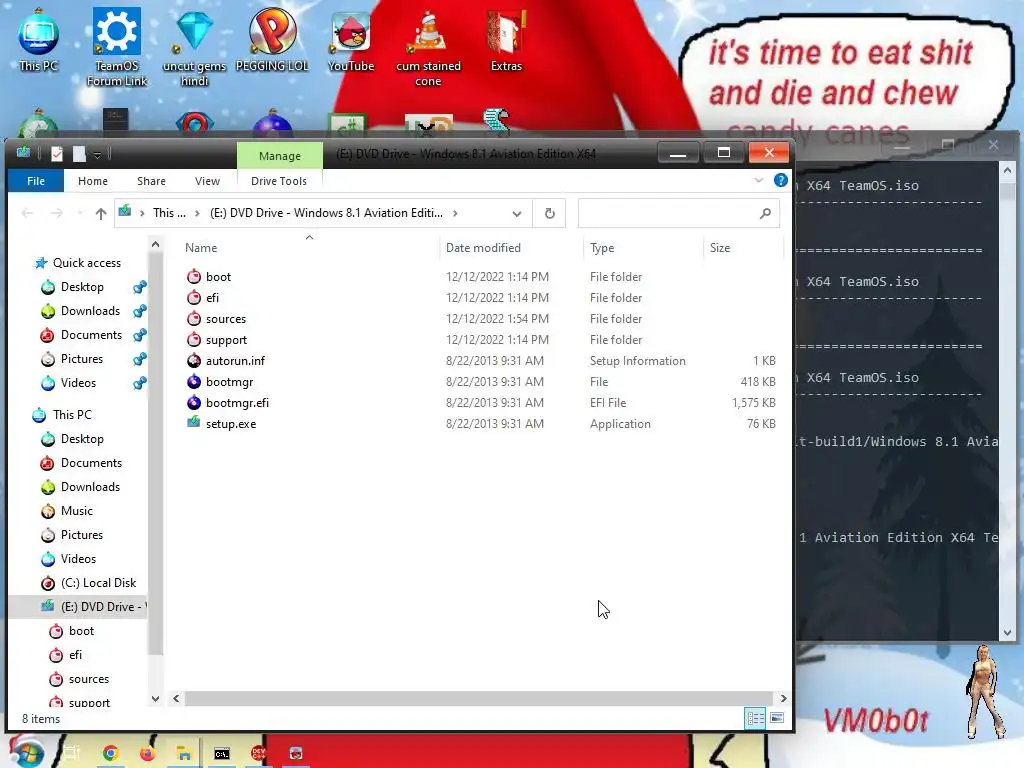The height and width of the screenshot is (768, 1024).
Task: Open address bar history dropdown
Action: point(517,214)
